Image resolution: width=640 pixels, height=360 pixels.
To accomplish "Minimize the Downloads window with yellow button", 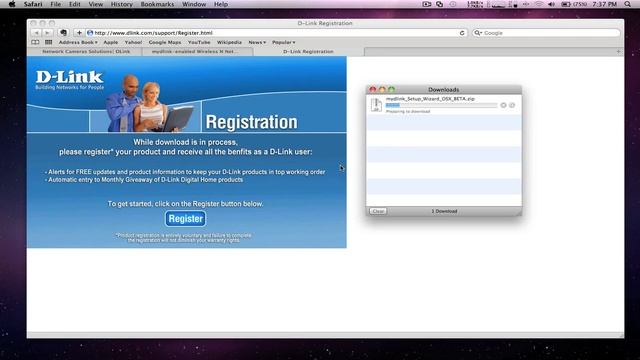I will pyautogui.click(x=382, y=89).
